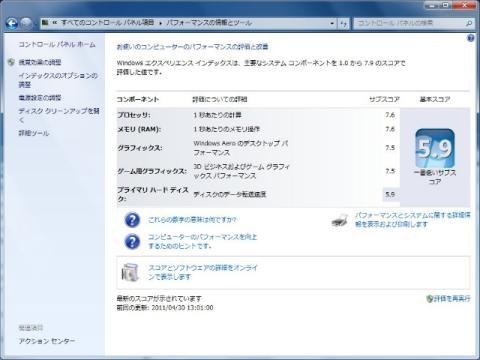This screenshot has width=480, height=360.
Task: Click コンピューターのパフォーマンスを向上するためのヒント link
Action: (x=203, y=242)
